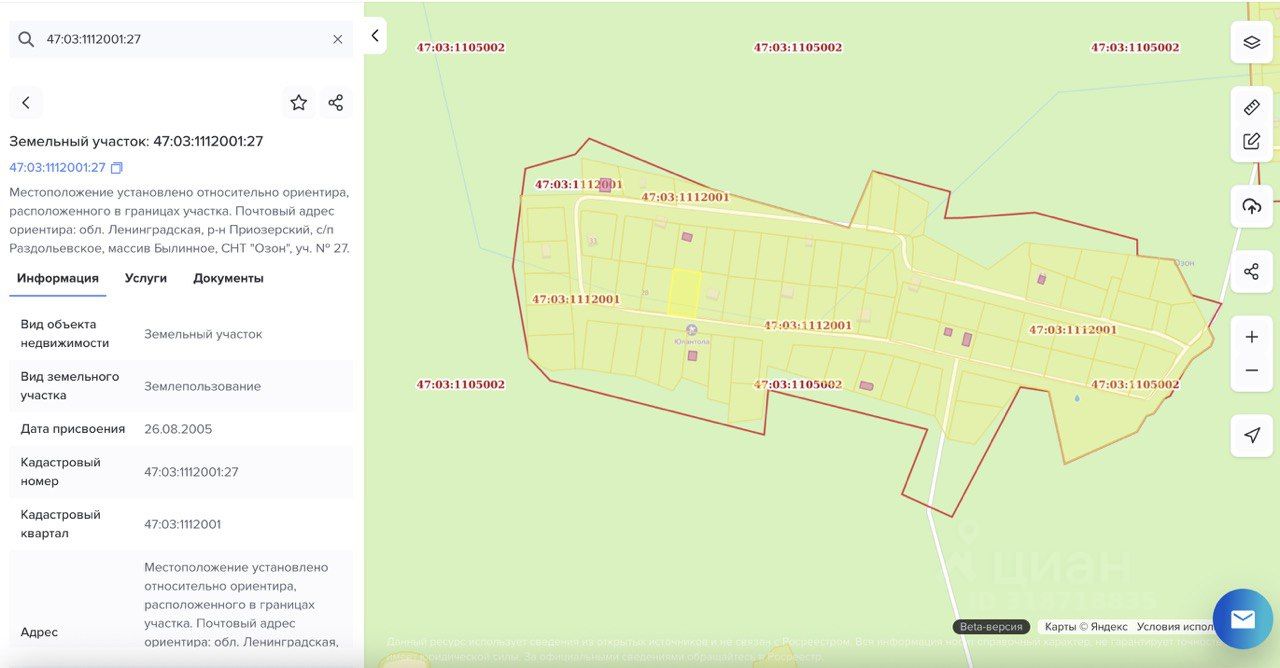Click the Юлантола place marker icon
This screenshot has width=1280, height=668.
tap(691, 329)
